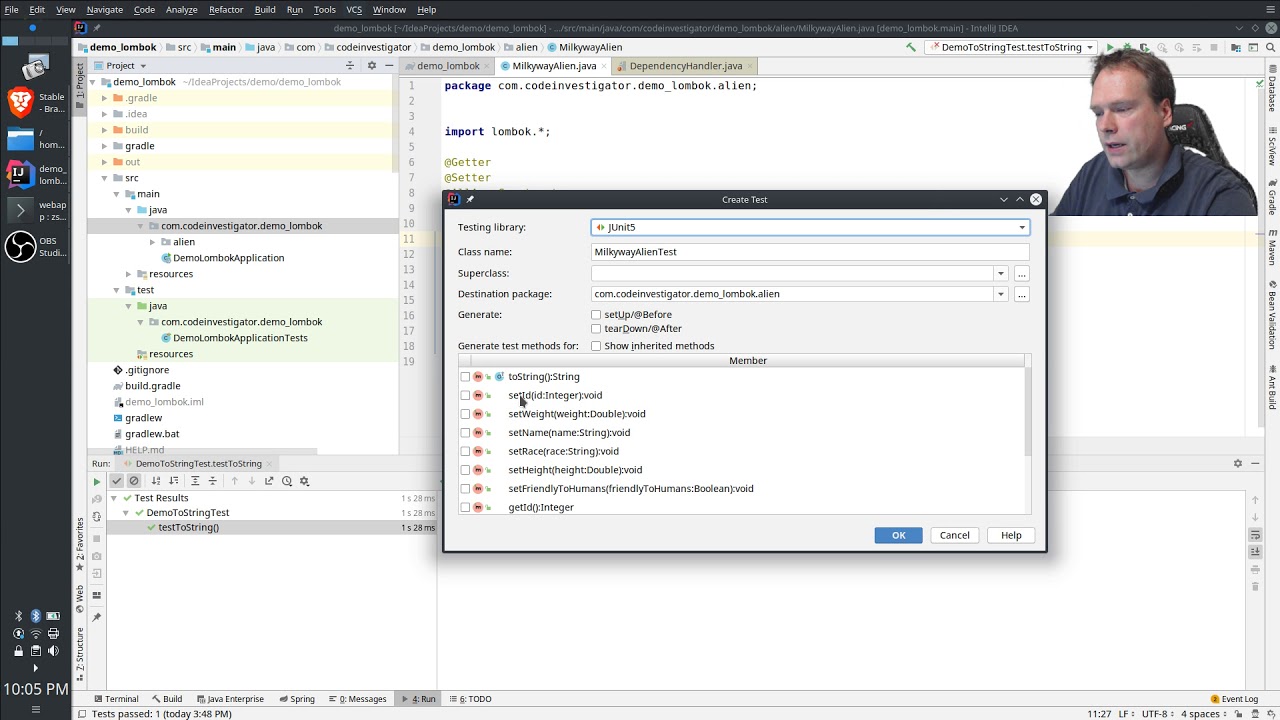
Task: Check toString():String method checkbox
Action: pyautogui.click(x=465, y=377)
